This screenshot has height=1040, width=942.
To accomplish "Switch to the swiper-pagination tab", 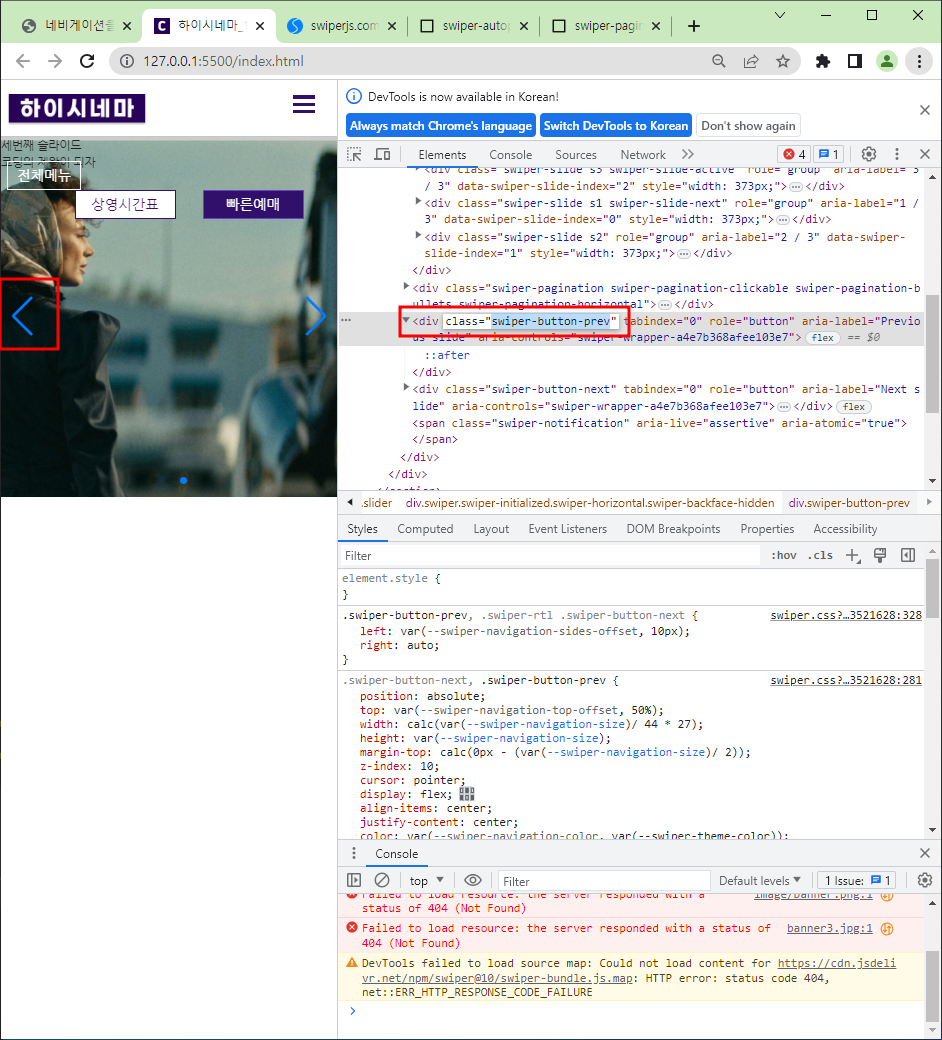I will 607,26.
